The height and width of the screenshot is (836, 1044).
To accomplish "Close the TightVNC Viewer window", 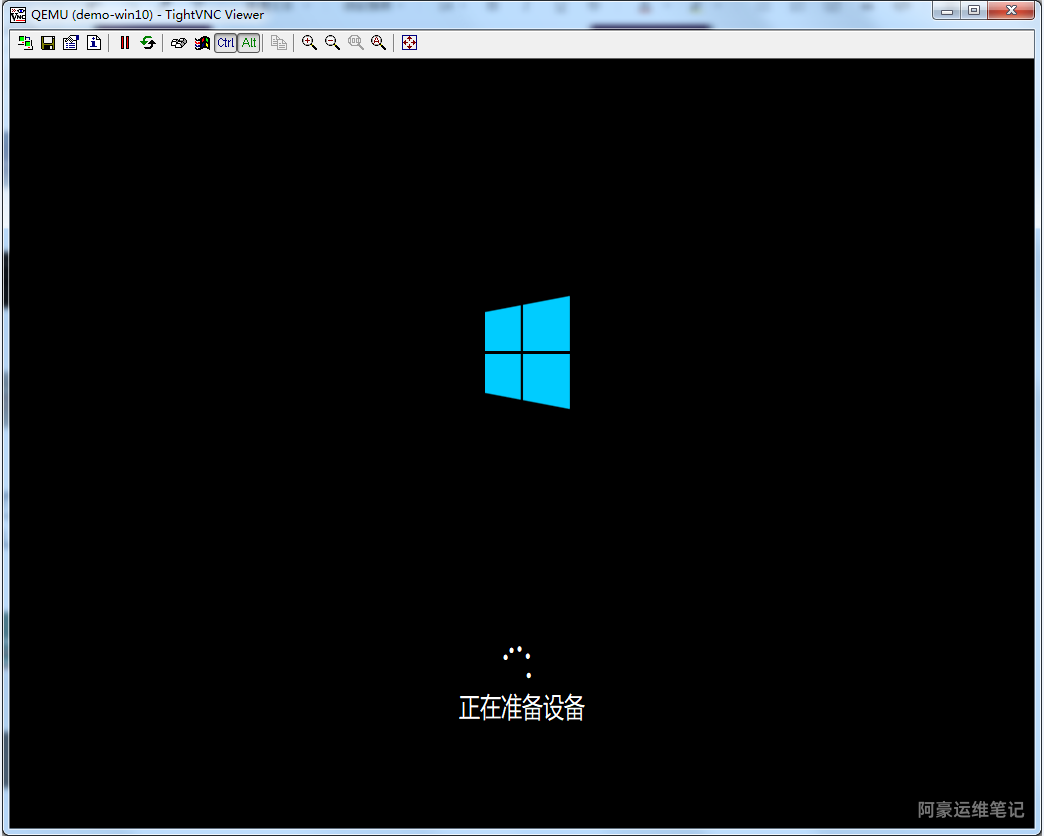I will point(1011,11).
